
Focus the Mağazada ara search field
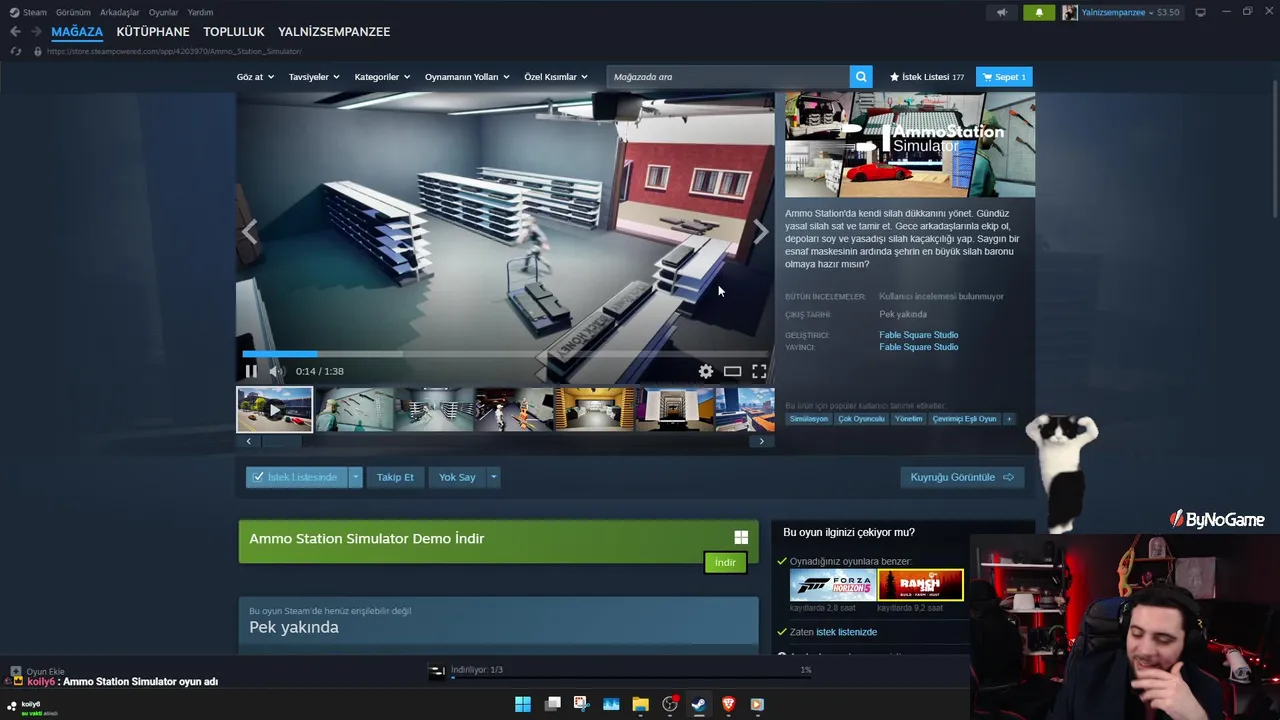click(x=728, y=77)
